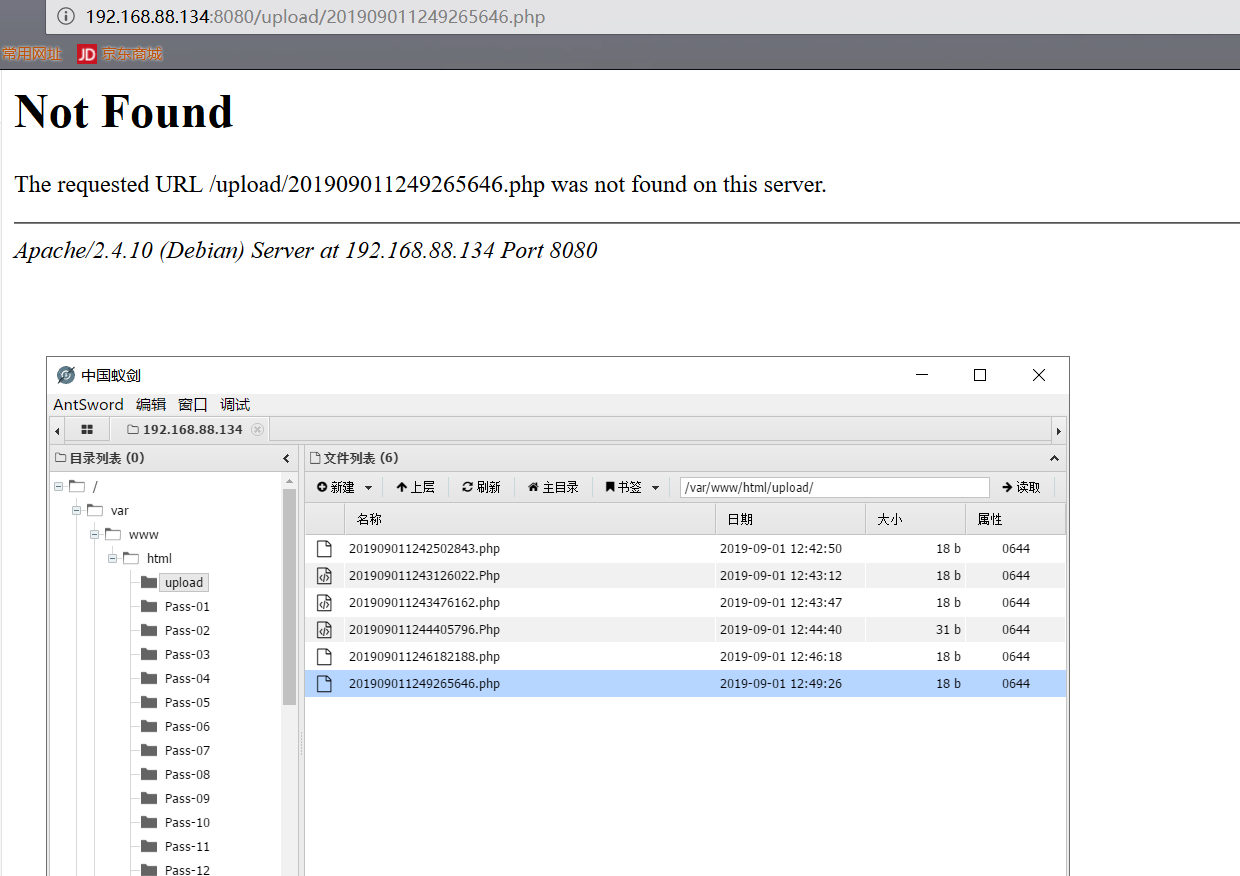
Task: Collapse the file list panel chevron
Action: [1054, 458]
